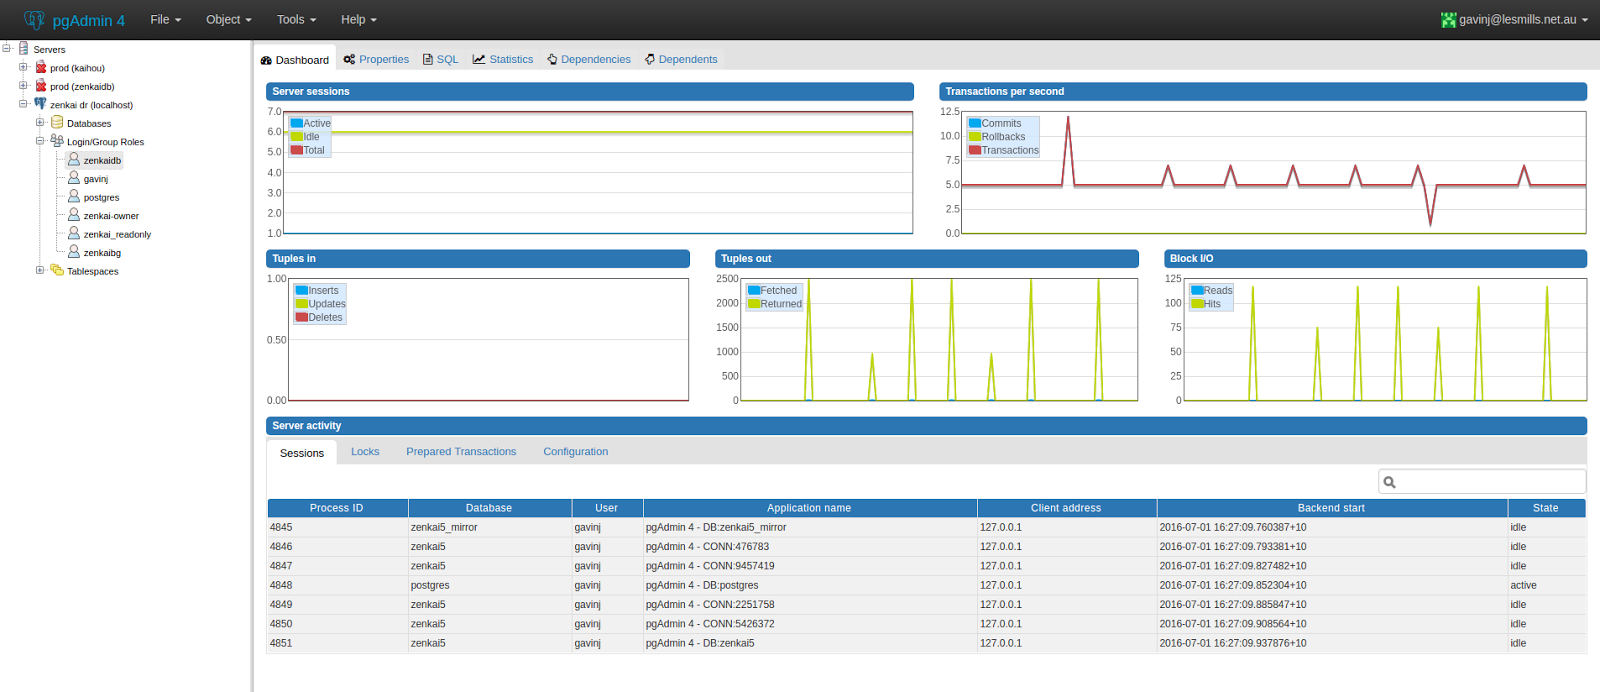Click the search magnifier icon in sessions filter

pos(1389,482)
